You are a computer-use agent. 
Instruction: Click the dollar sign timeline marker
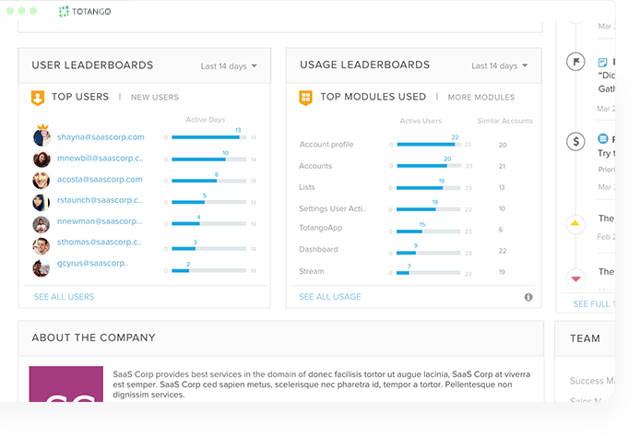point(576,142)
